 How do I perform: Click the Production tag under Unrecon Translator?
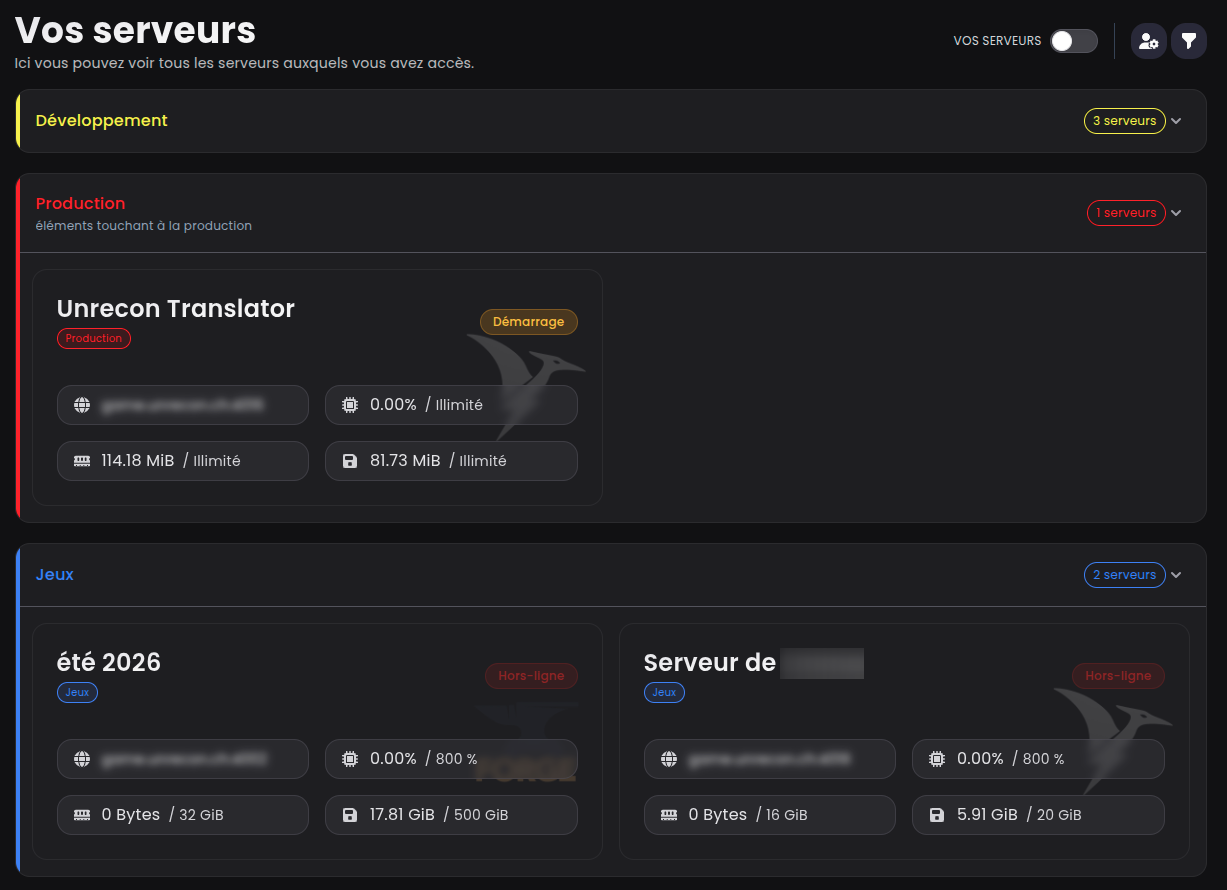tap(94, 338)
